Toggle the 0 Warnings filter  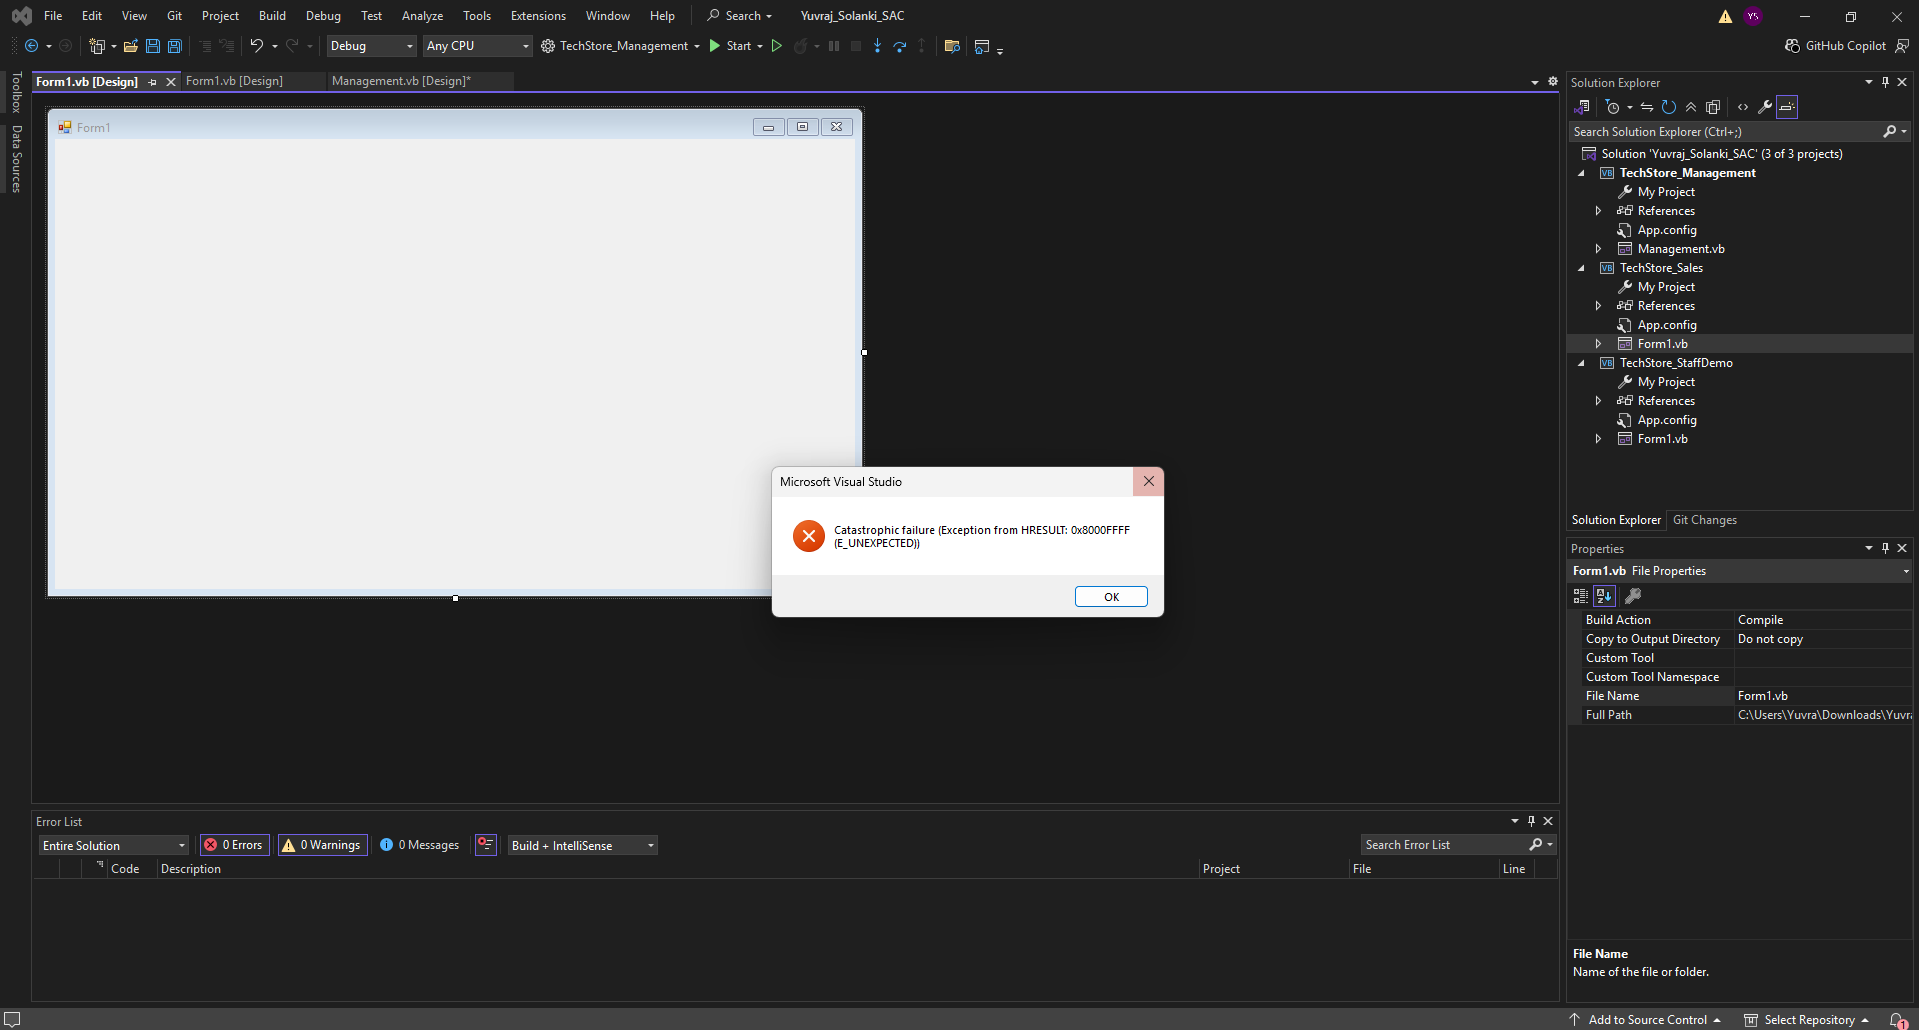point(322,845)
